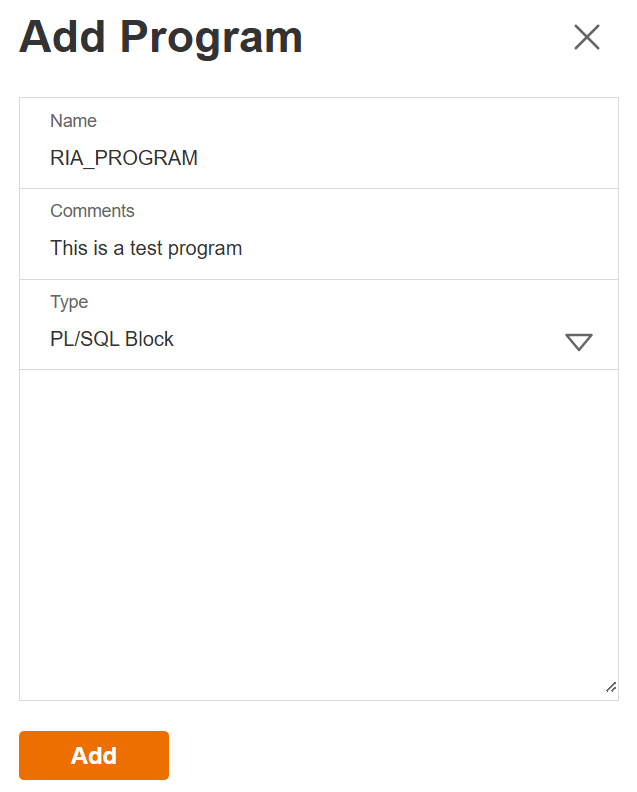The height and width of the screenshot is (792, 637).
Task: Click the Comments field label
Action: pos(92,211)
